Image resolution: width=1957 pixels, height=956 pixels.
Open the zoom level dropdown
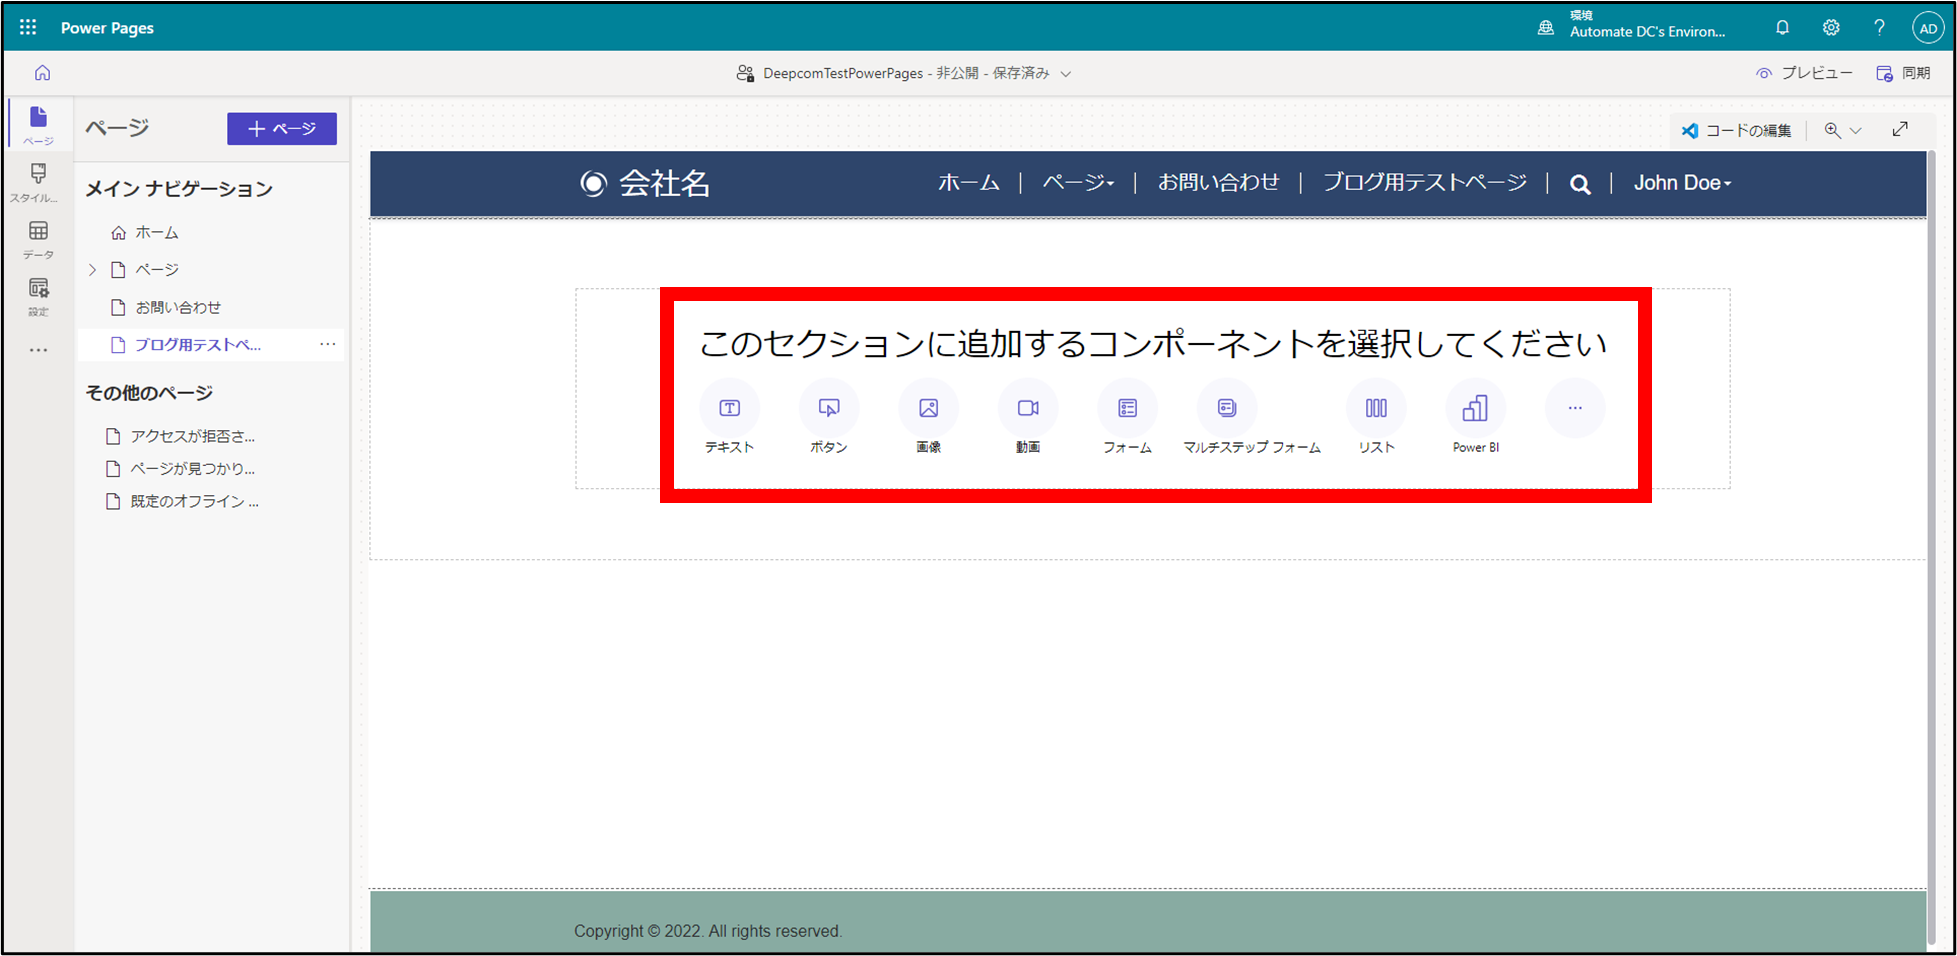click(1843, 130)
